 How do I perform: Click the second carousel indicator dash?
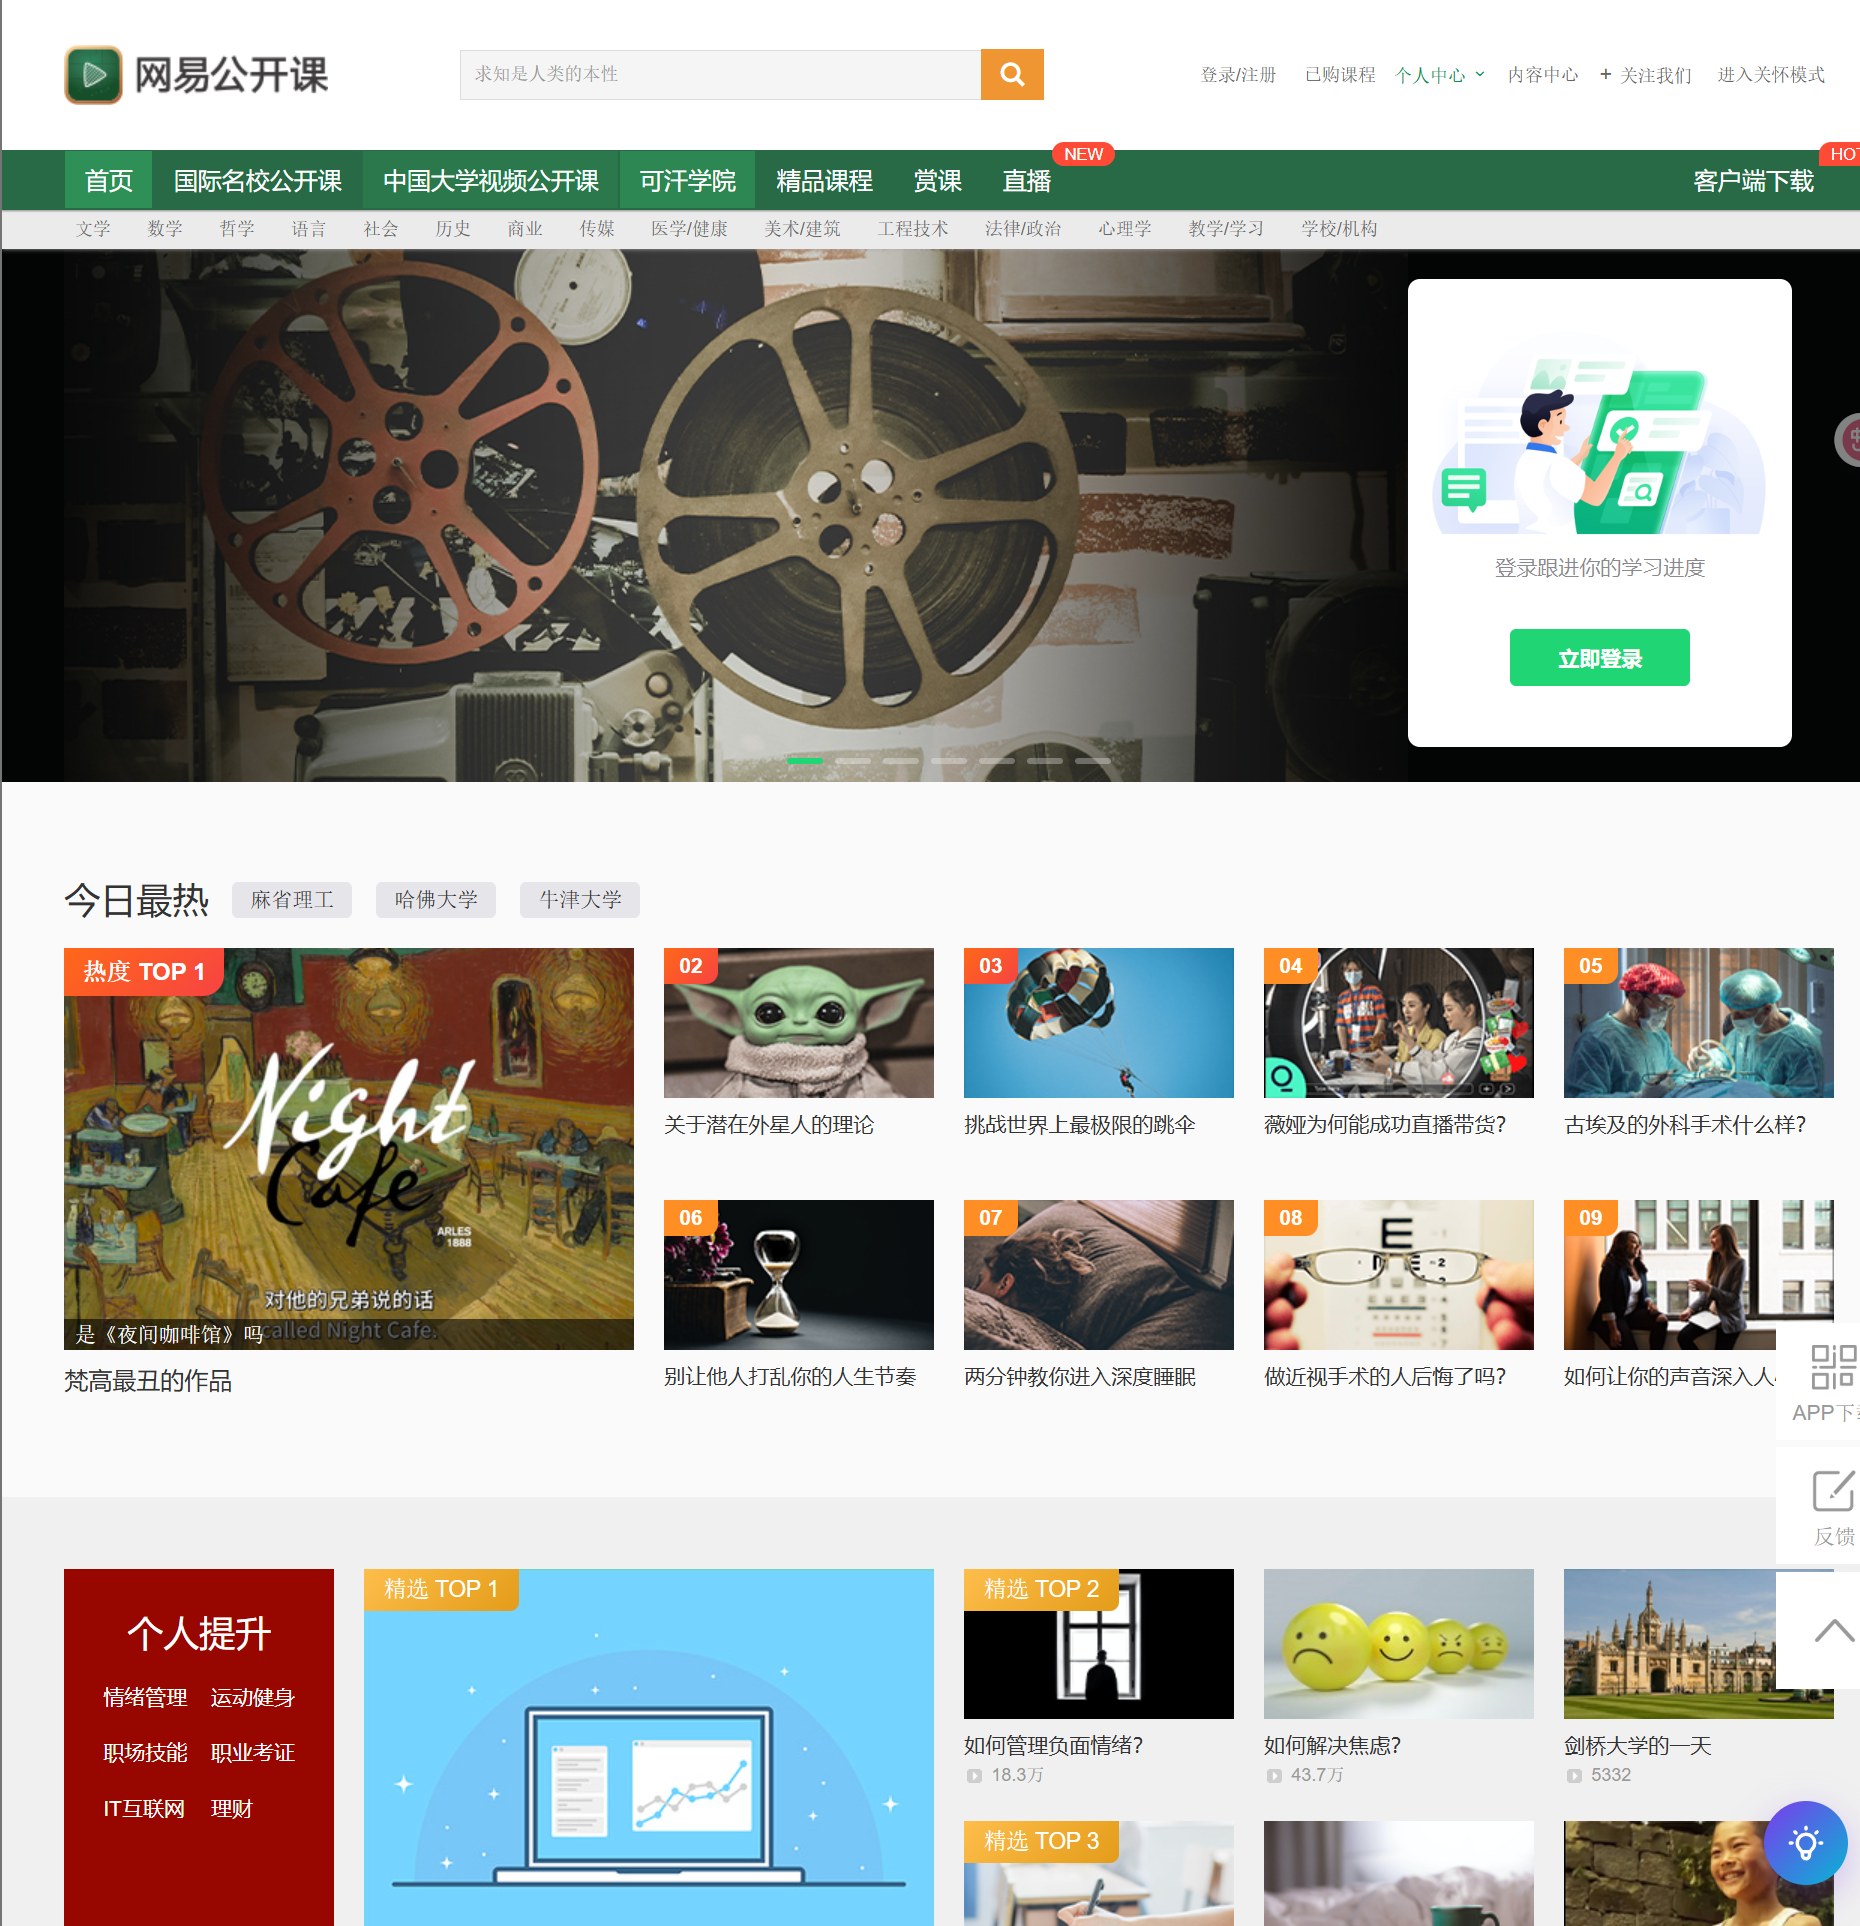[853, 761]
